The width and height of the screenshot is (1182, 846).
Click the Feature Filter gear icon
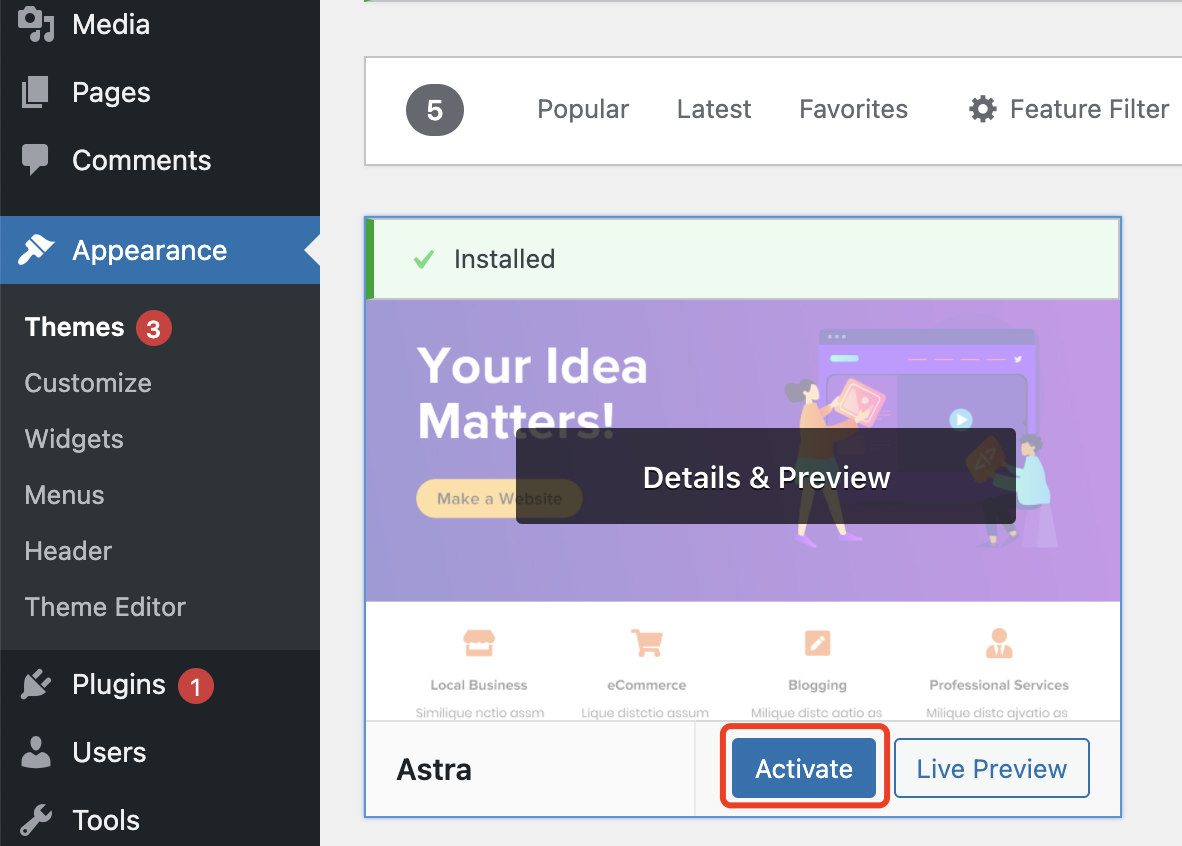coord(982,109)
